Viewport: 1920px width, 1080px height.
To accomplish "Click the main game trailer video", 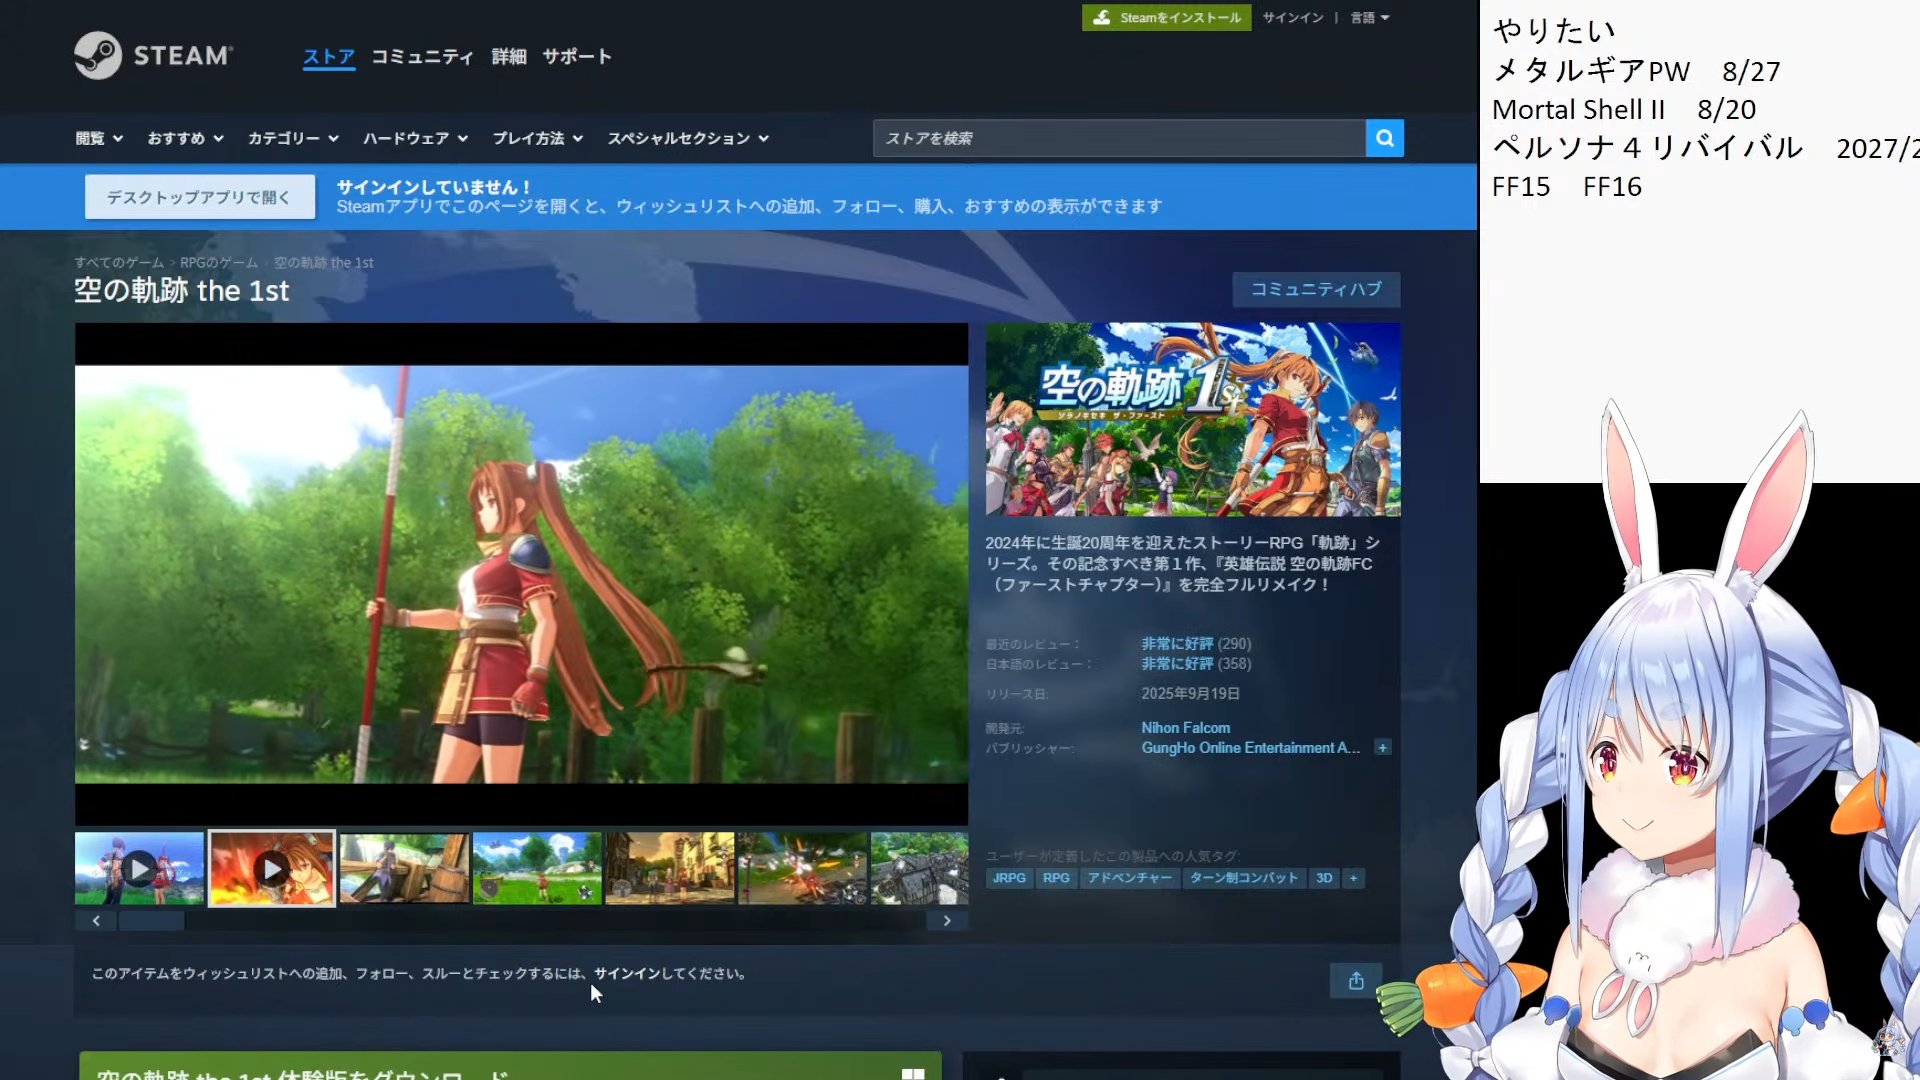I will pyautogui.click(x=521, y=574).
